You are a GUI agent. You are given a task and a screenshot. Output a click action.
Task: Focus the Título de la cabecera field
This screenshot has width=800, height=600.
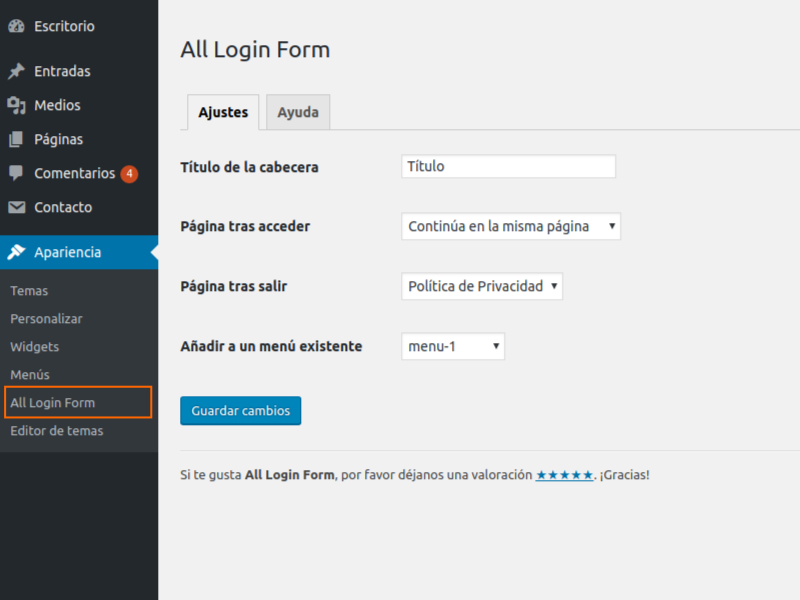(x=509, y=166)
